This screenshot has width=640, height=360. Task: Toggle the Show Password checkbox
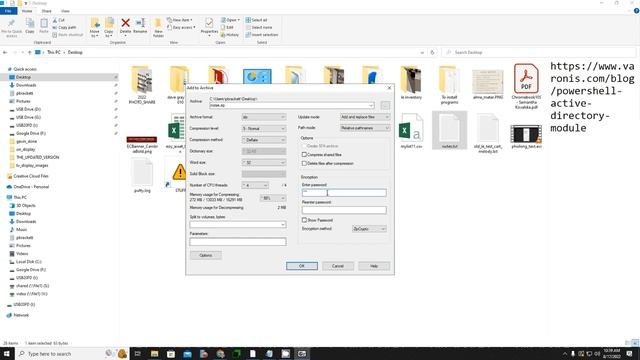pyautogui.click(x=304, y=220)
